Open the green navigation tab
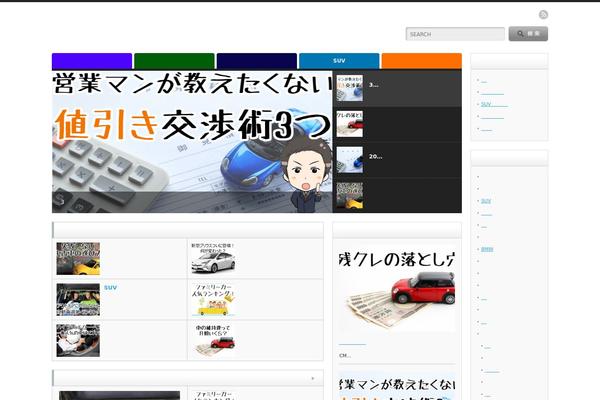Viewport: 600px width, 400px height. [174, 61]
